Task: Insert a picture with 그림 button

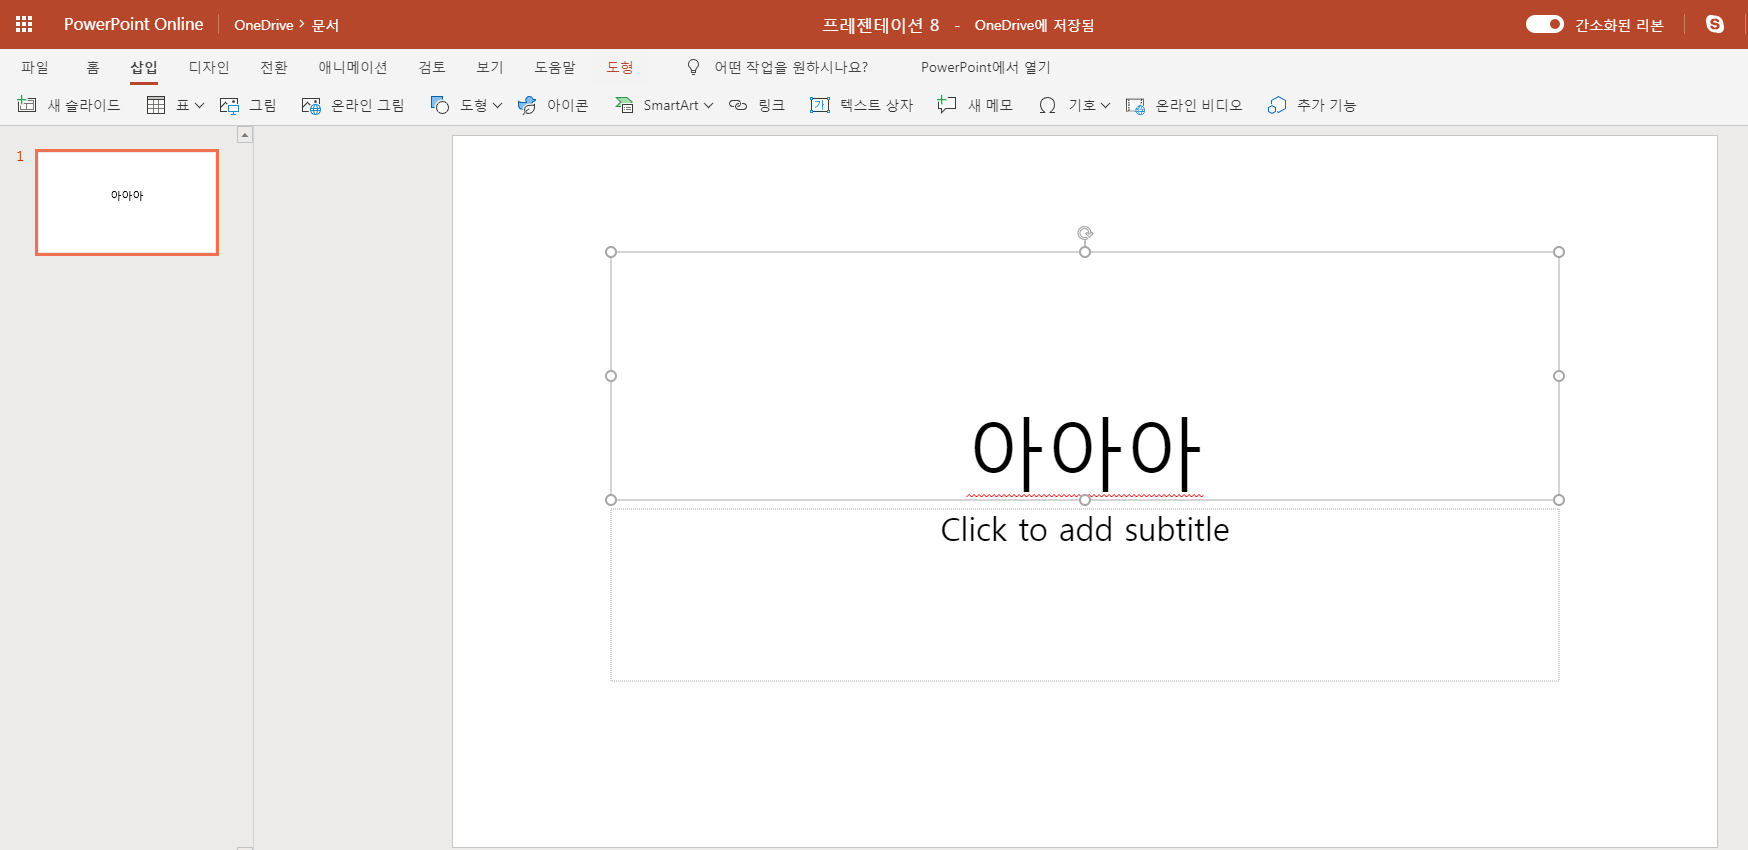Action: [248, 105]
